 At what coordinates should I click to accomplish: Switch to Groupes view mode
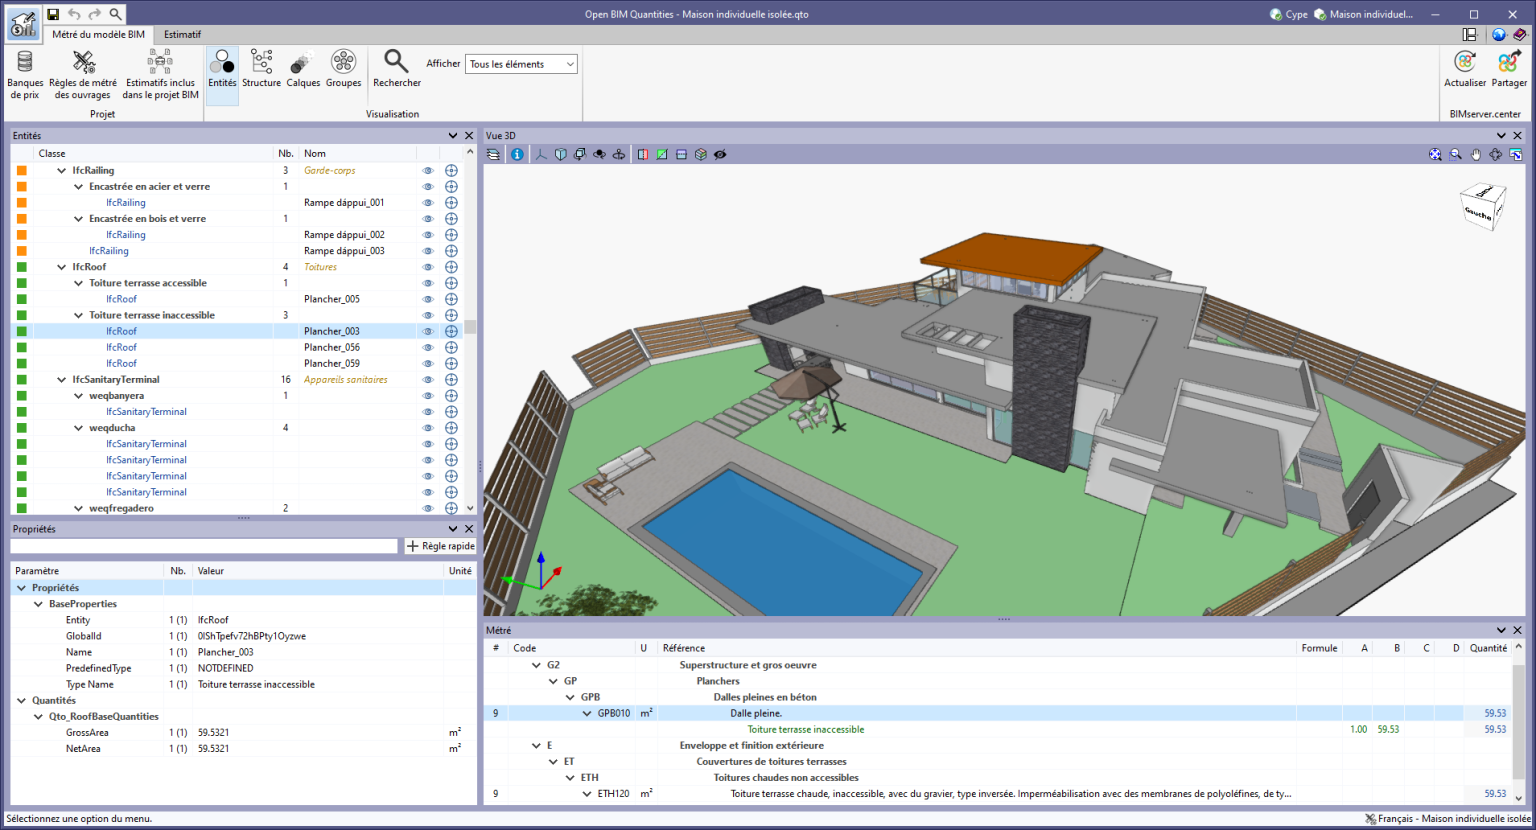343,70
